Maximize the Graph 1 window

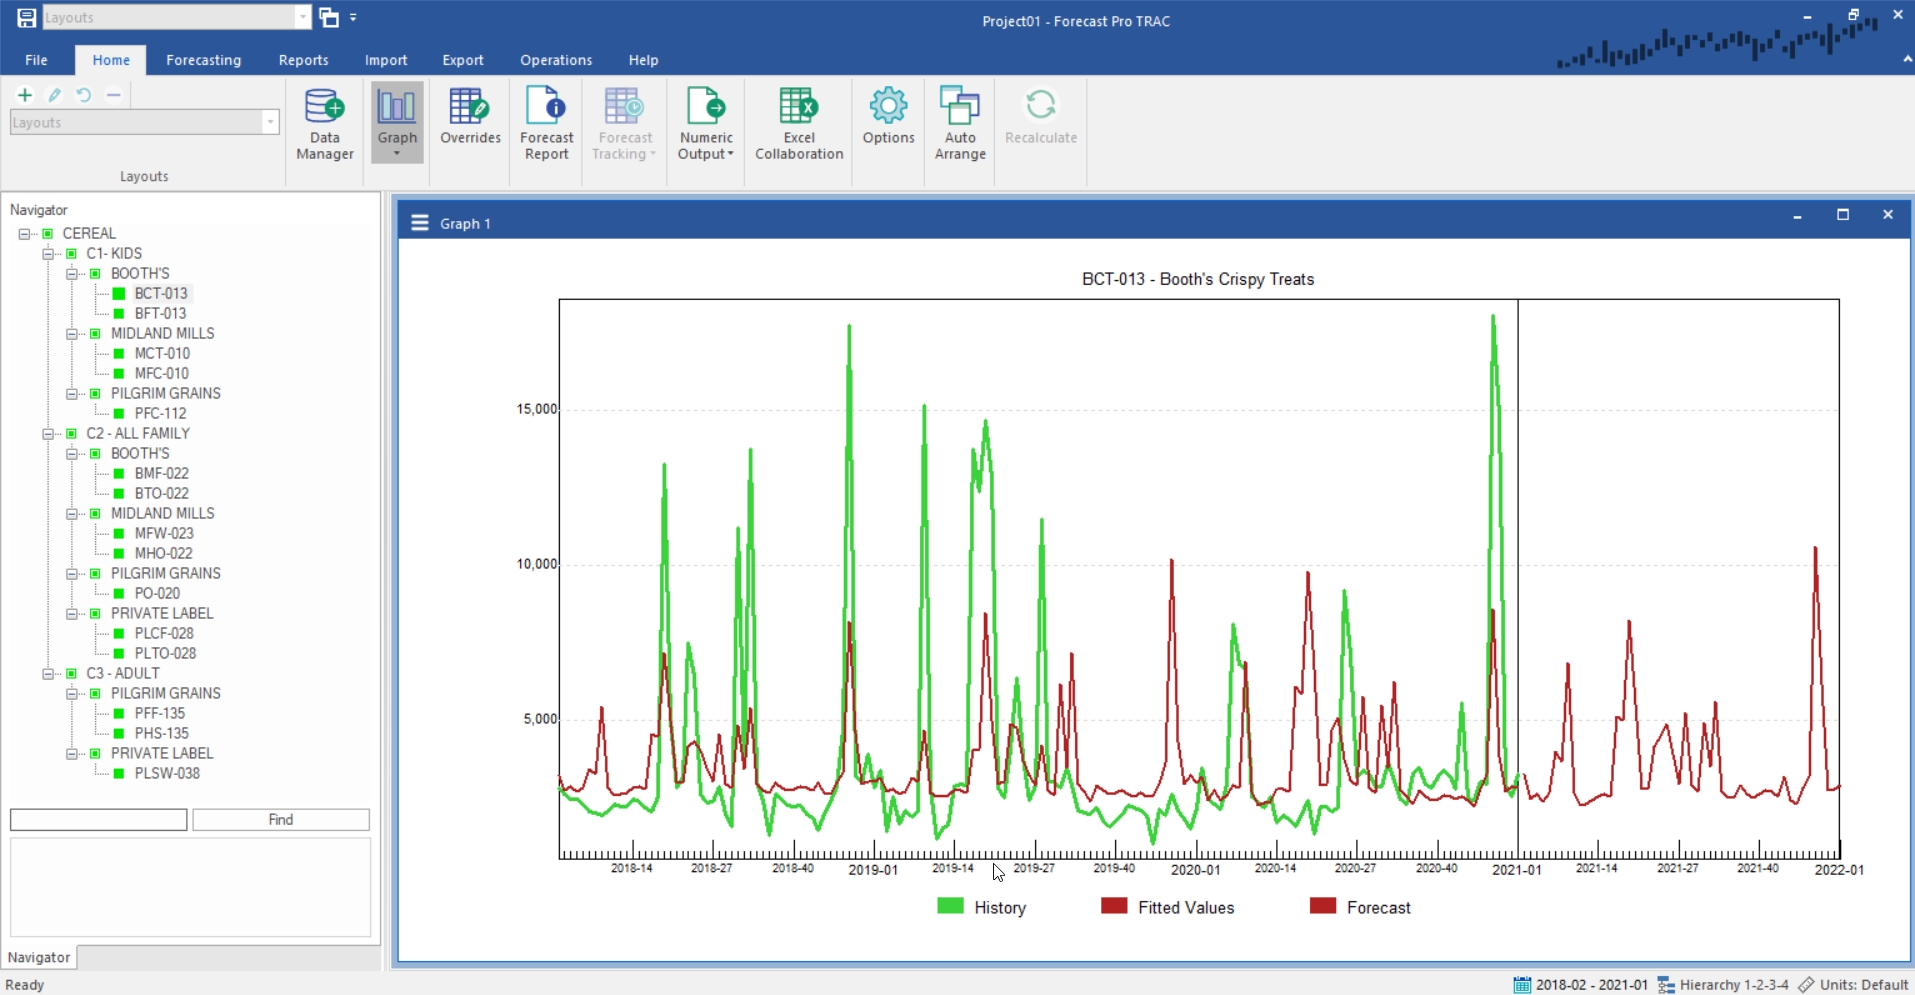[x=1843, y=215]
